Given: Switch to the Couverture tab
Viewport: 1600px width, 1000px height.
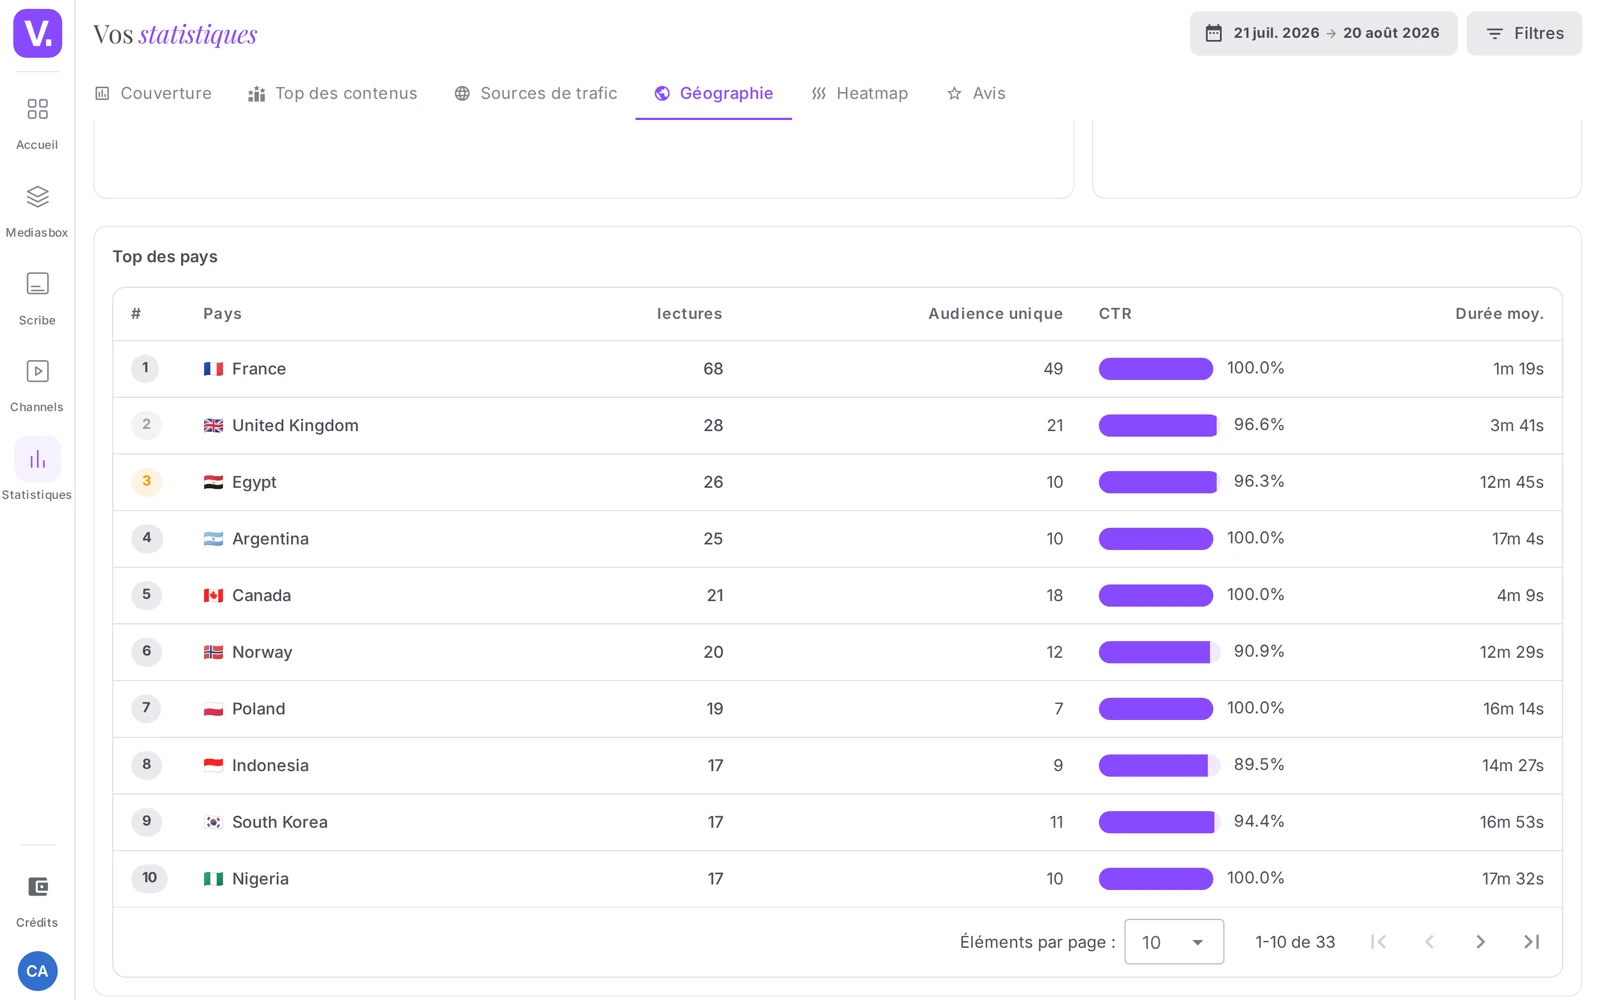Looking at the screenshot, I should click(x=153, y=93).
